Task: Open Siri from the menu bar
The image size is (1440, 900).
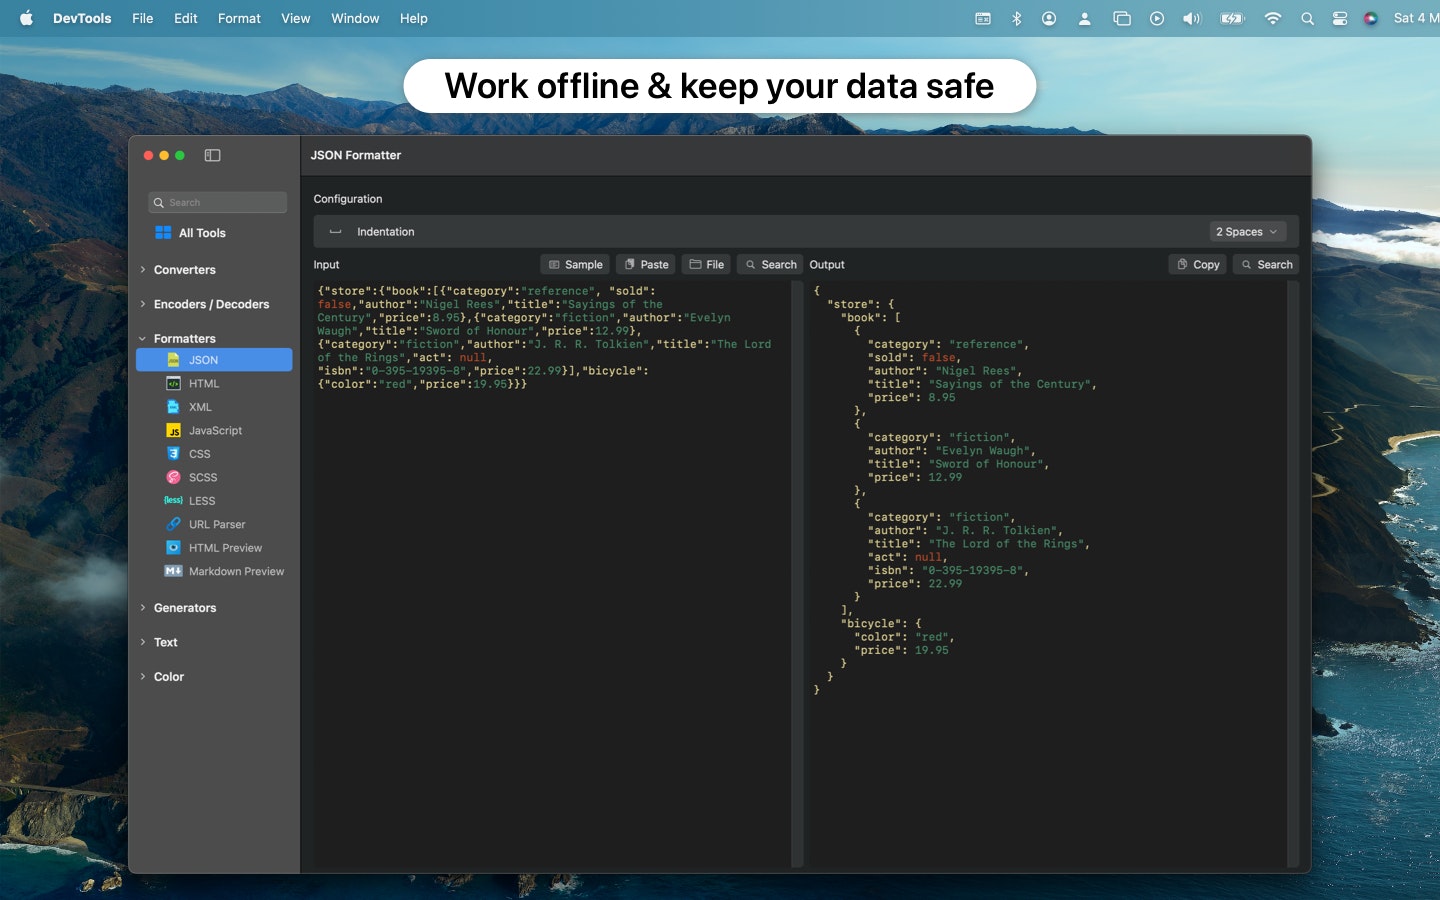Action: [1371, 18]
